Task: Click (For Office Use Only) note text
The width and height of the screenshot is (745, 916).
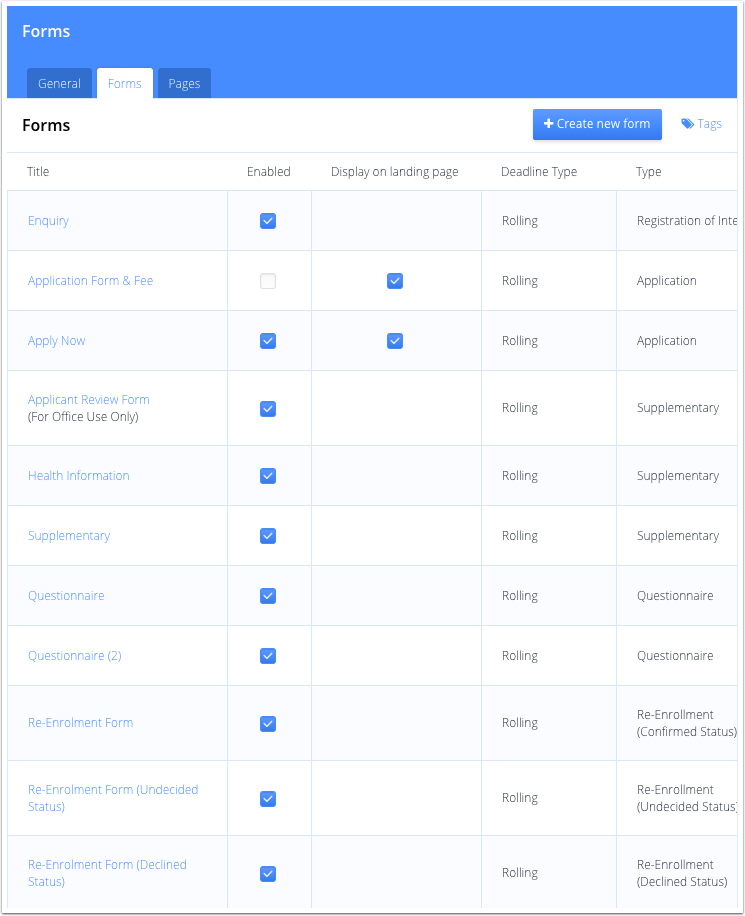Action: tap(83, 417)
